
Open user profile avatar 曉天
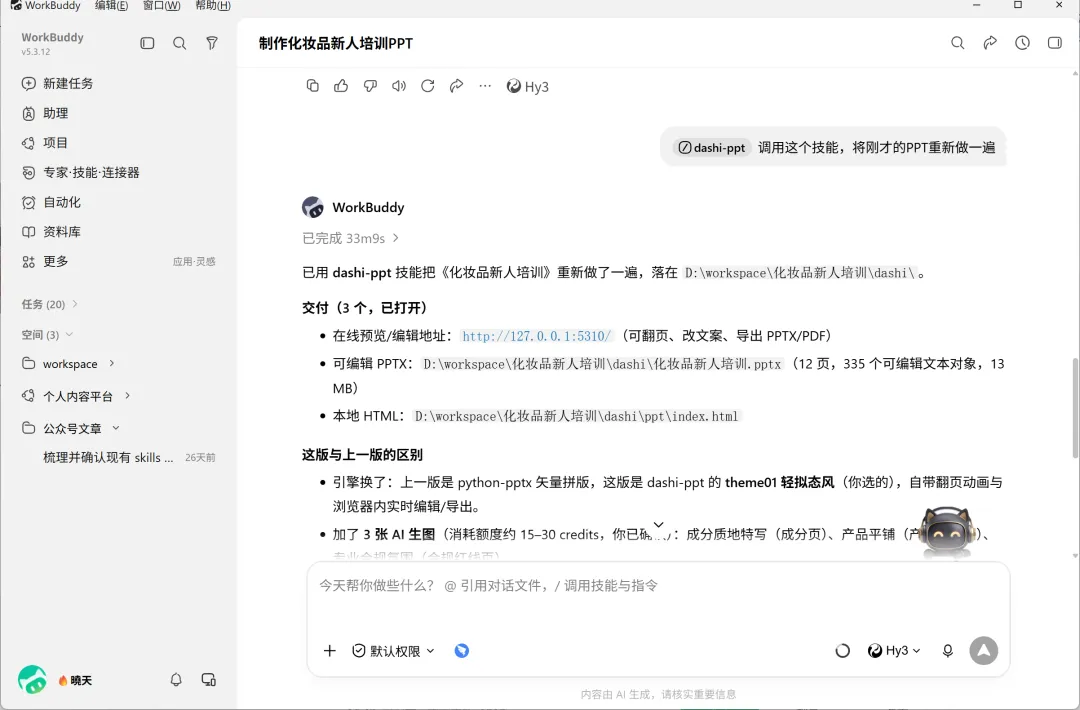(x=32, y=680)
